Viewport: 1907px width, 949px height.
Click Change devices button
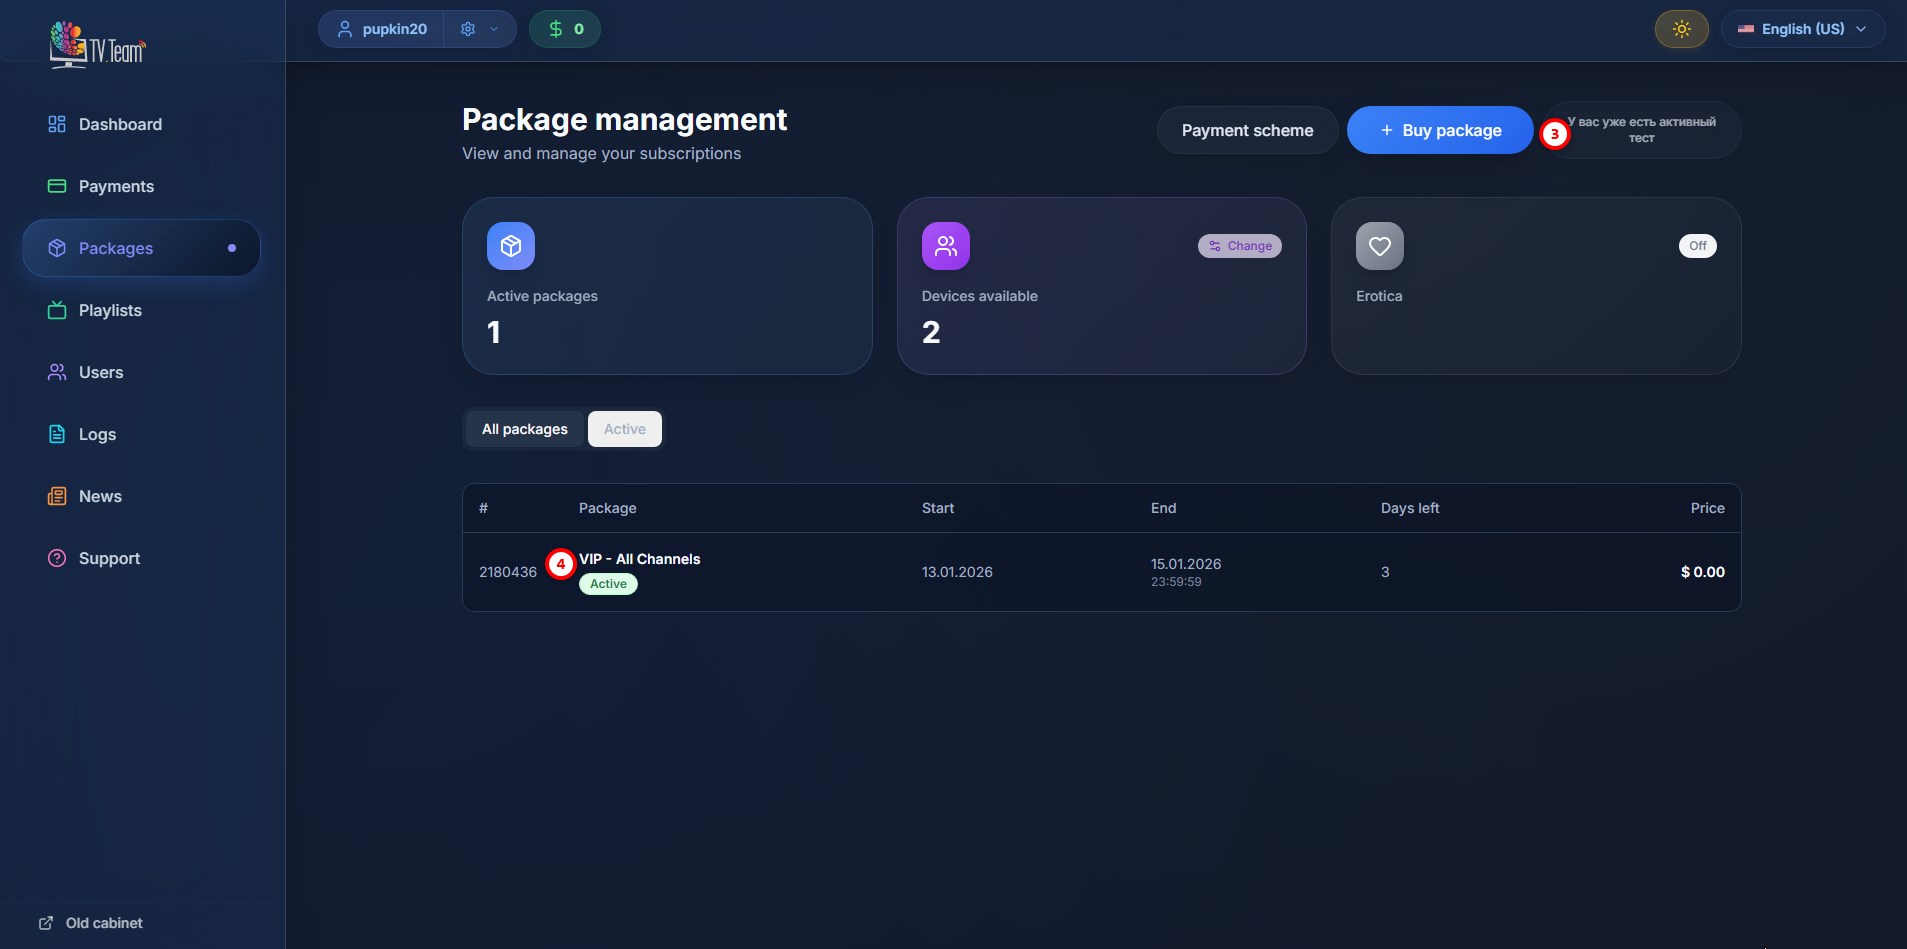coord(1239,246)
